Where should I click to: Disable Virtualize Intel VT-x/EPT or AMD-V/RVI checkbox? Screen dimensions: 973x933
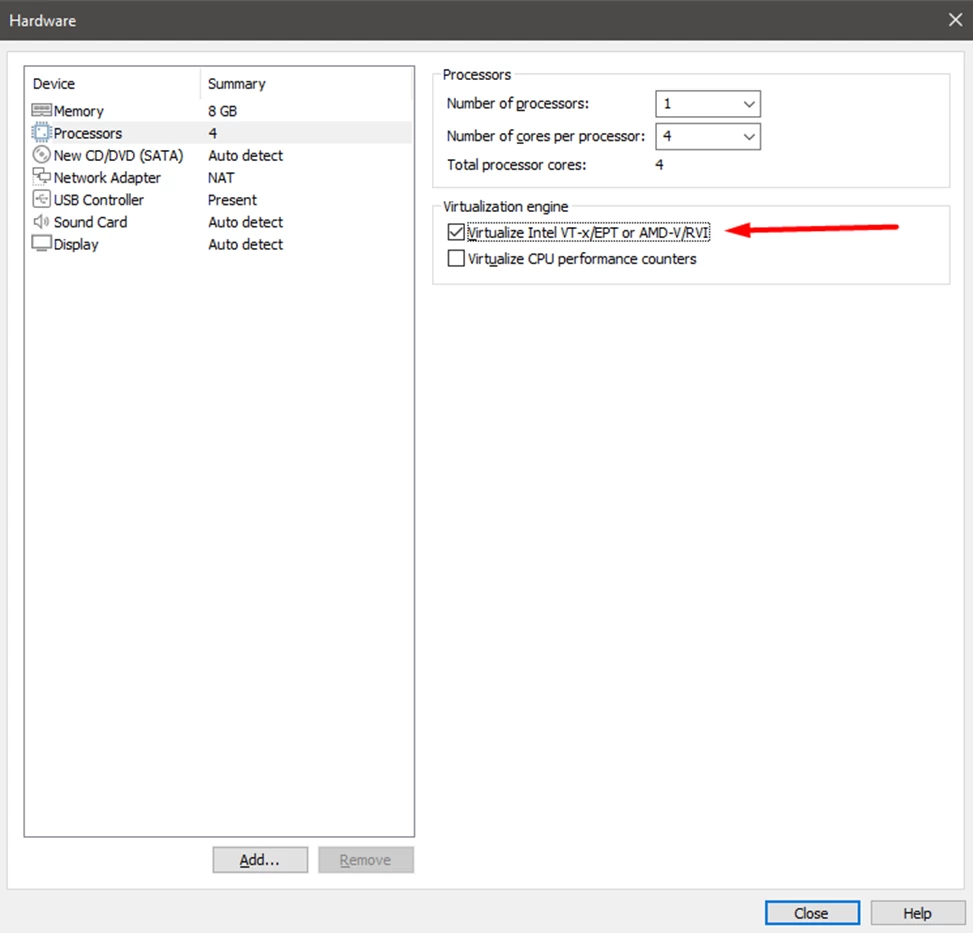pyautogui.click(x=457, y=233)
